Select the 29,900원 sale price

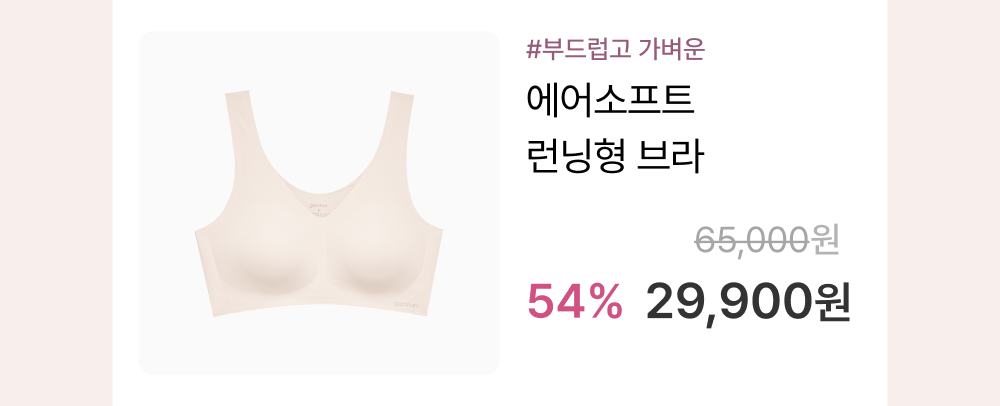[749, 302]
